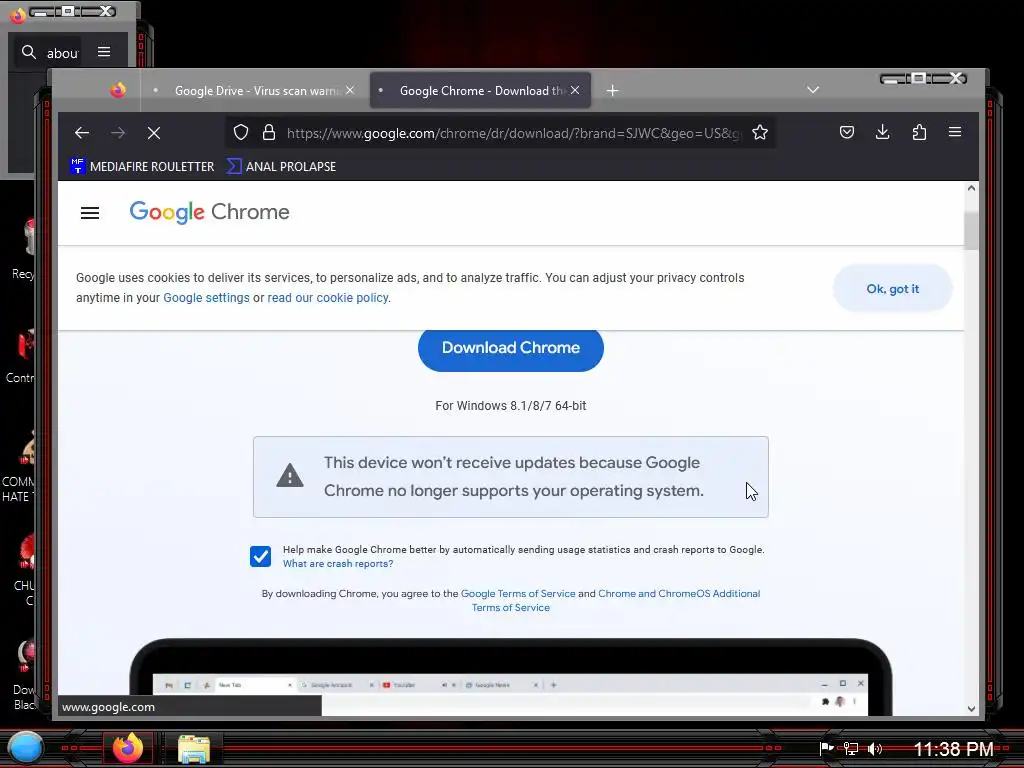Screen dimensions: 1024x768
Task: Select the Google Chrome Download tab
Action: pyautogui.click(x=482, y=91)
